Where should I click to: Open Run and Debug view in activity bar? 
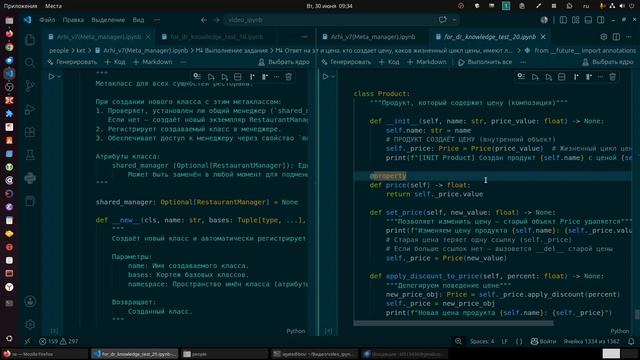click(30, 109)
